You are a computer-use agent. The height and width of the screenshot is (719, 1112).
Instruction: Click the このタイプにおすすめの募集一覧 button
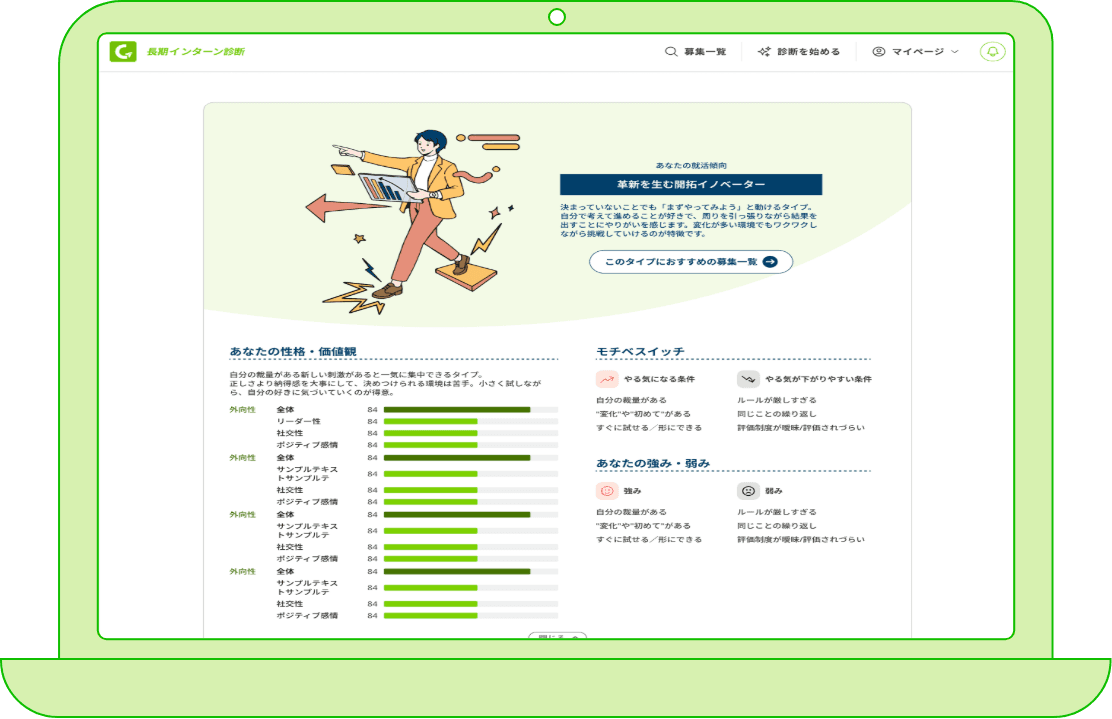691,262
